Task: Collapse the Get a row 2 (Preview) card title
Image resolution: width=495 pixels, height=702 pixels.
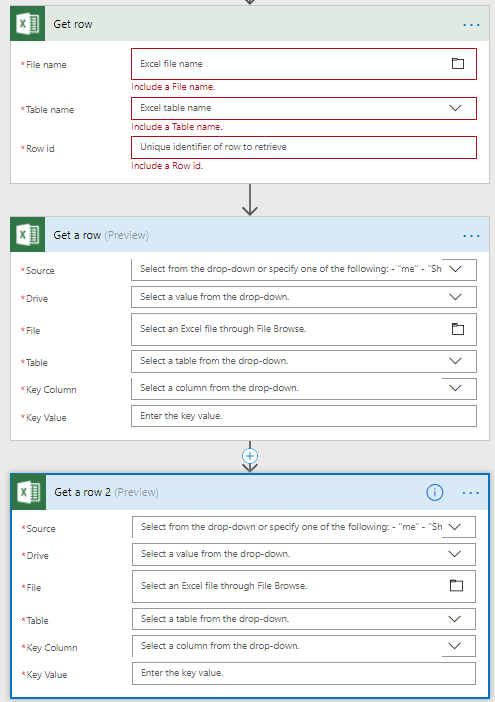Action: [x=106, y=492]
